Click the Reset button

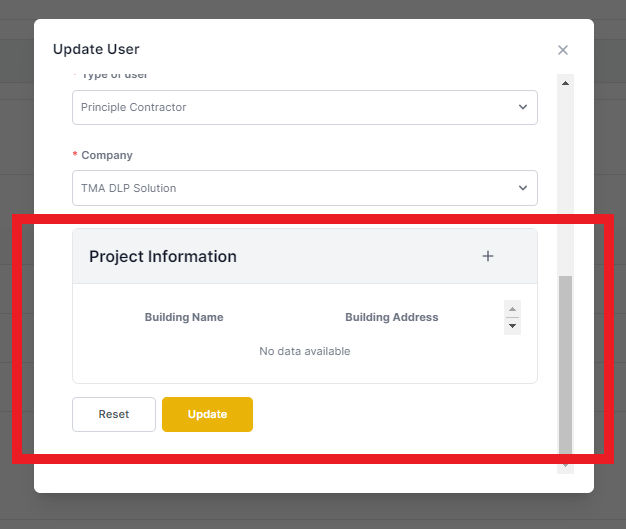pyautogui.click(x=114, y=414)
